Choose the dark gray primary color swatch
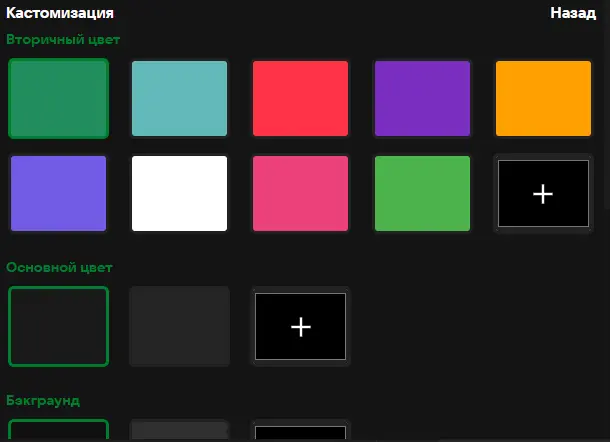The image size is (610, 442). point(180,326)
